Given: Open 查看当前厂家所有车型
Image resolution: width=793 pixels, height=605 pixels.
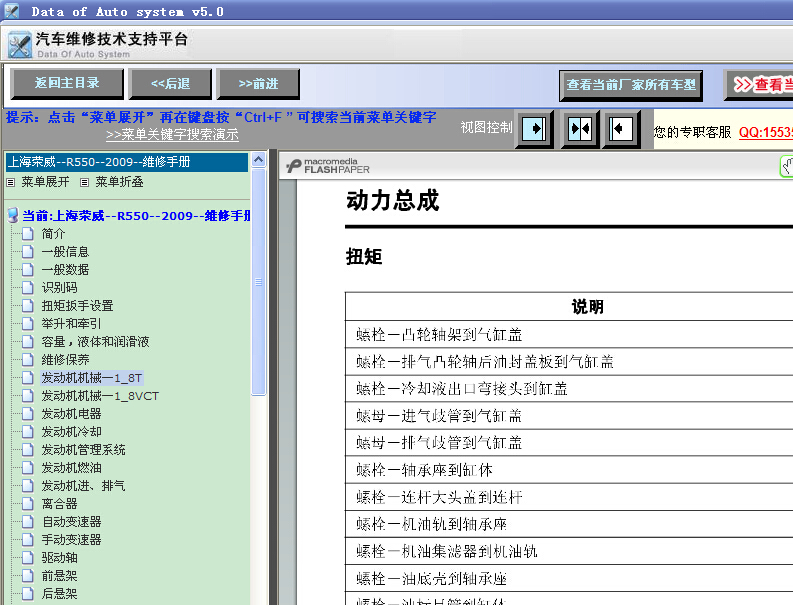Looking at the screenshot, I should 631,85.
